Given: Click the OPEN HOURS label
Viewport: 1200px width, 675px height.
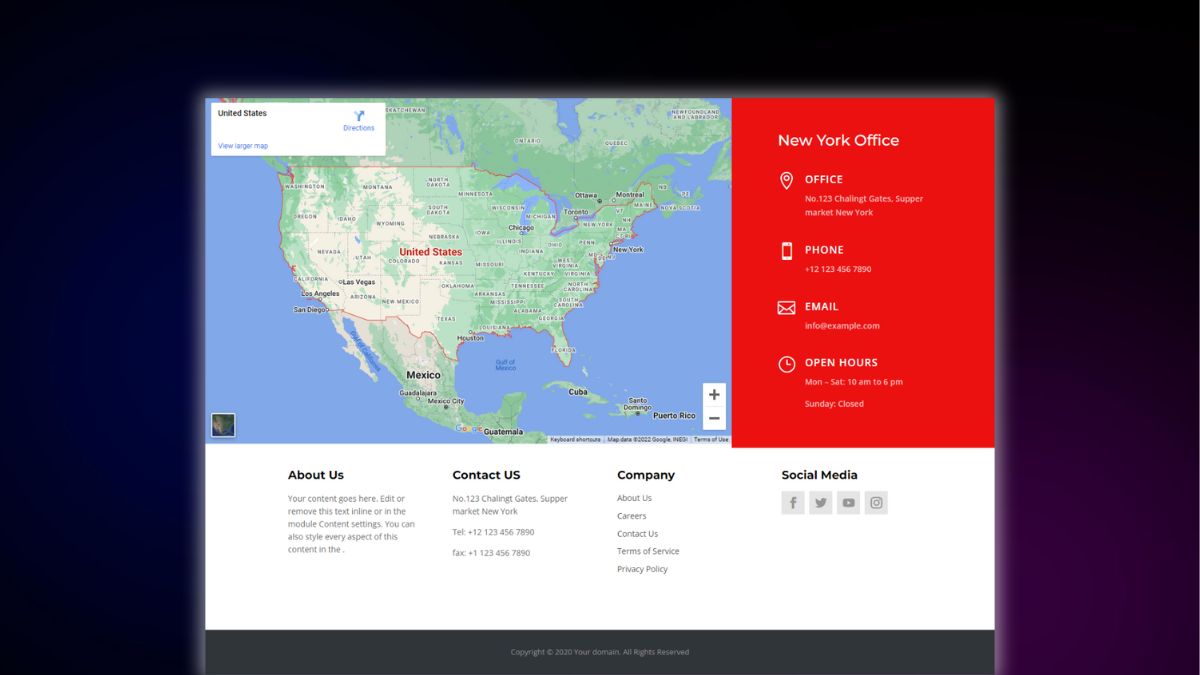Looking at the screenshot, I should tap(841, 362).
